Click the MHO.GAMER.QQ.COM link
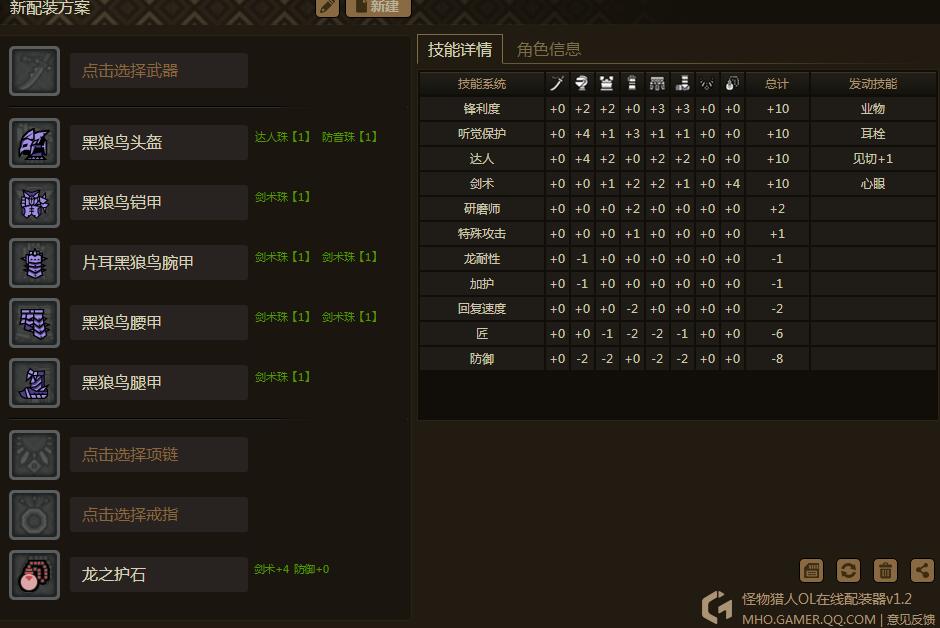The height and width of the screenshot is (628, 940). 808,619
